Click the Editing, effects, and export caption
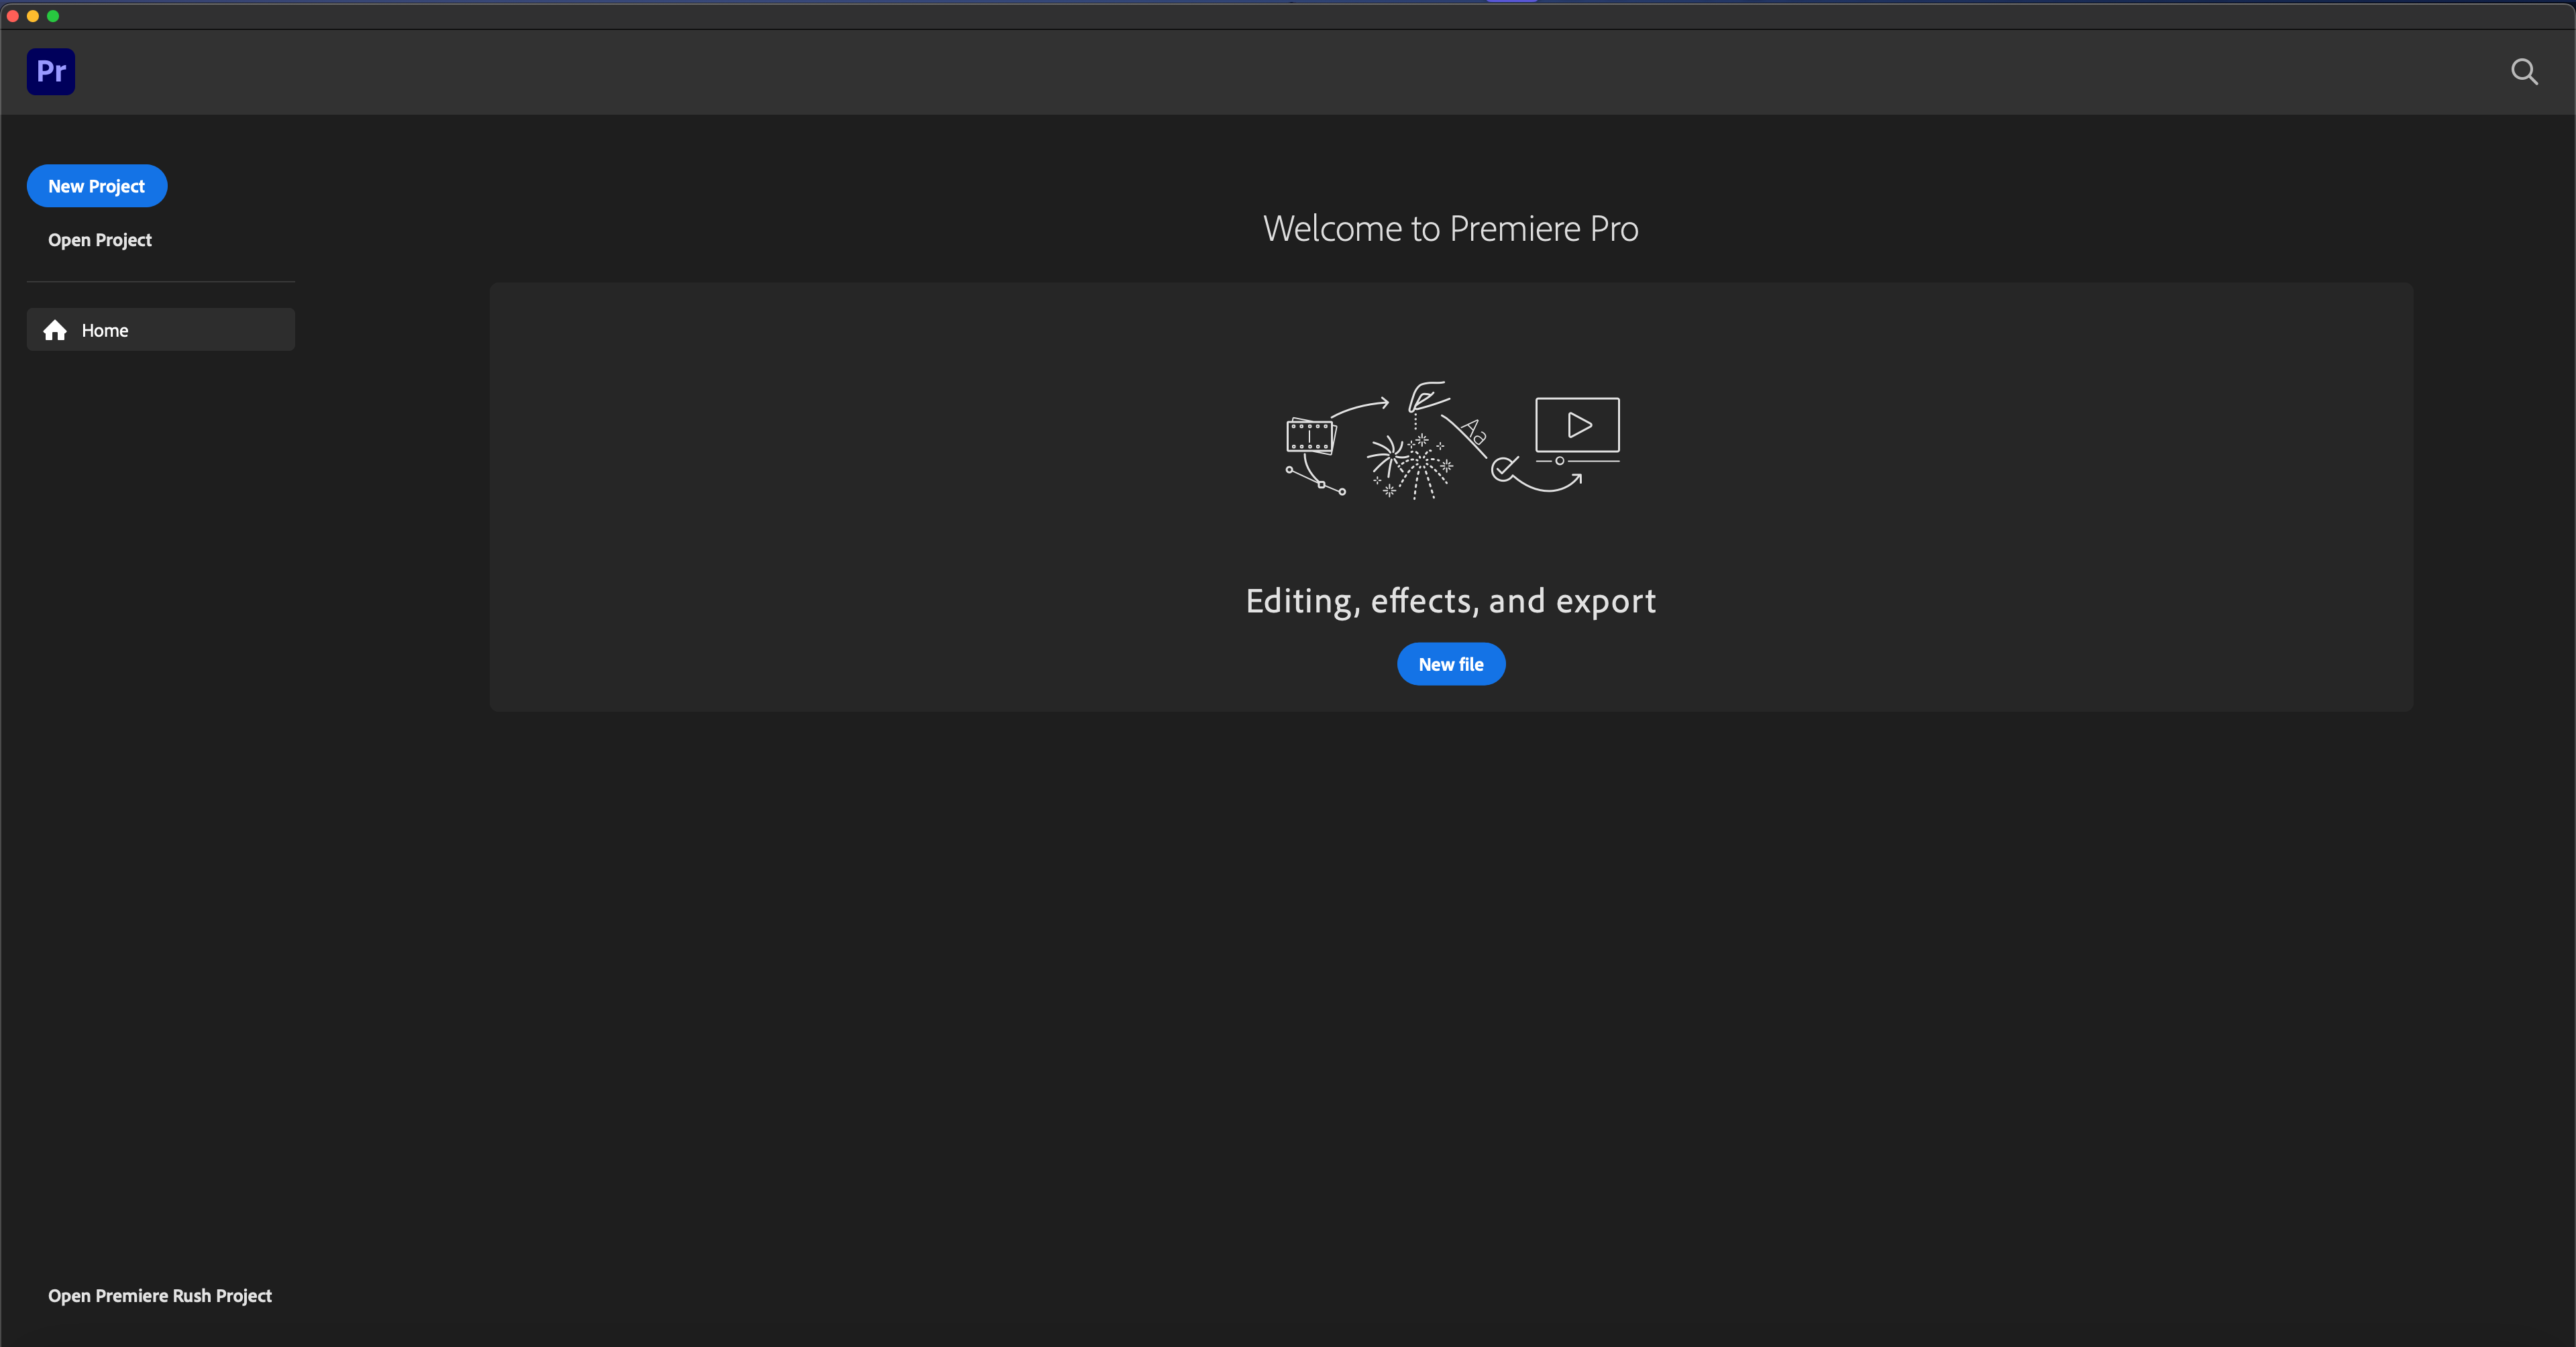 pos(1450,601)
